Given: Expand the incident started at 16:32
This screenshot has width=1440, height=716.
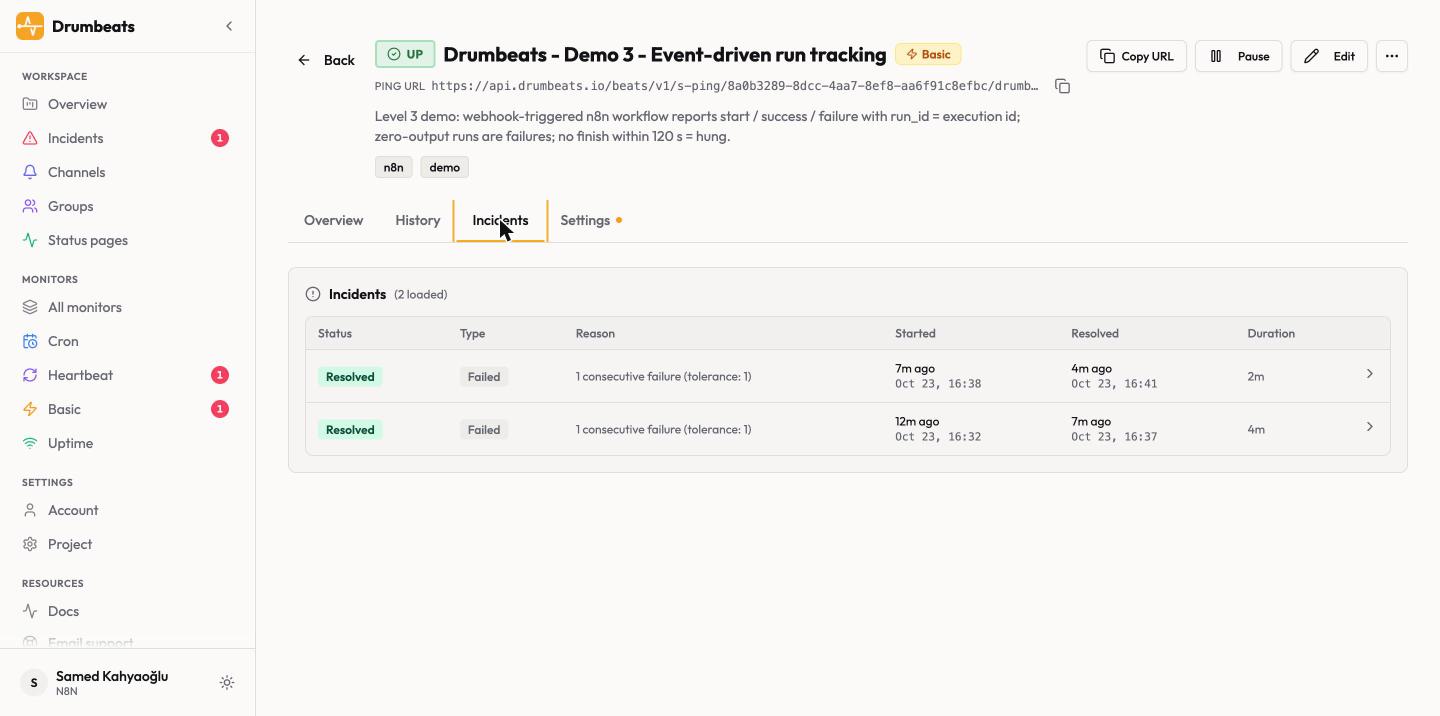Looking at the screenshot, I should pyautogui.click(x=1370, y=426).
